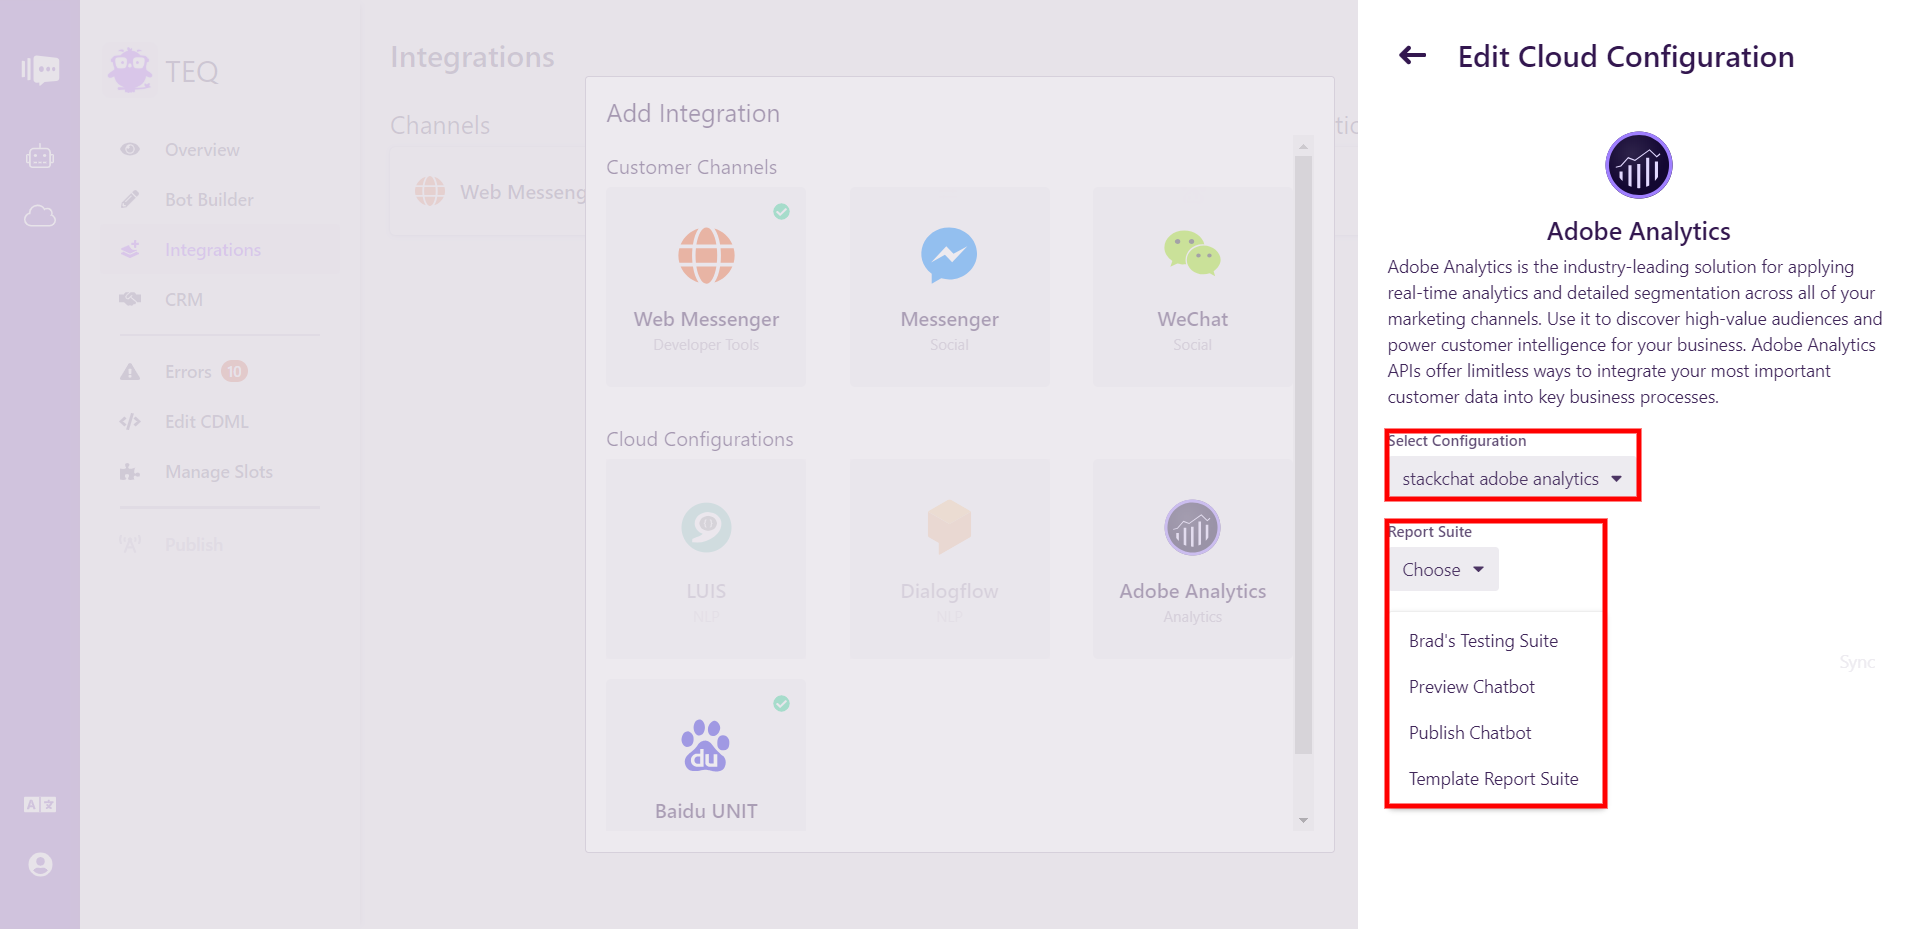Click the Customer Channels section heading
Image resolution: width=1920 pixels, height=929 pixels.
point(691,167)
